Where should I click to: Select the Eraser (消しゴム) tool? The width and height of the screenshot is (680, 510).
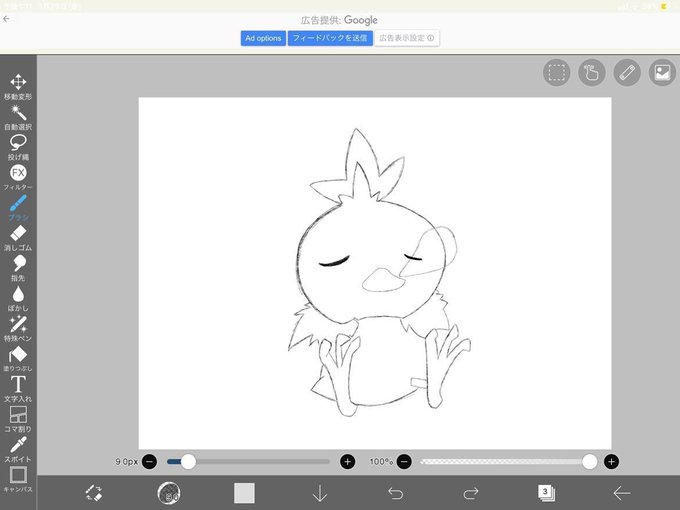pos(18,238)
